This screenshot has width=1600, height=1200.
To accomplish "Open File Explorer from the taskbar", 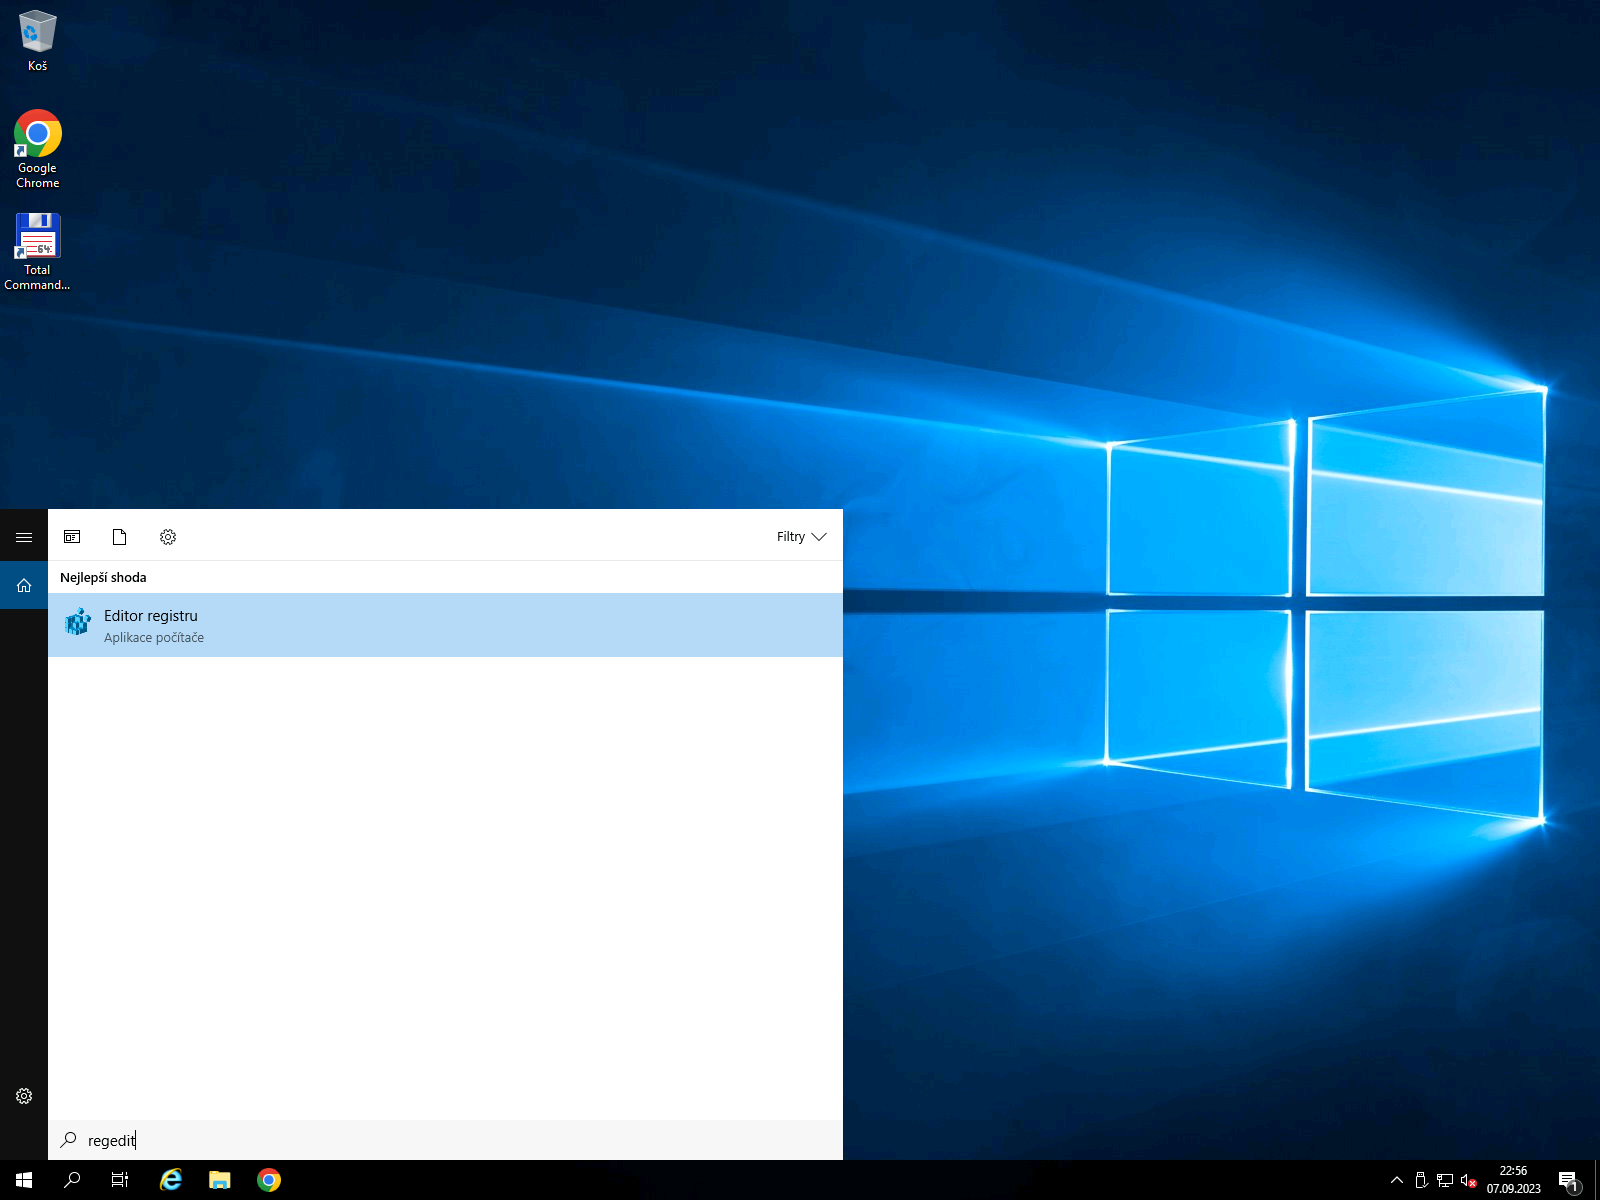I will click(x=220, y=1180).
